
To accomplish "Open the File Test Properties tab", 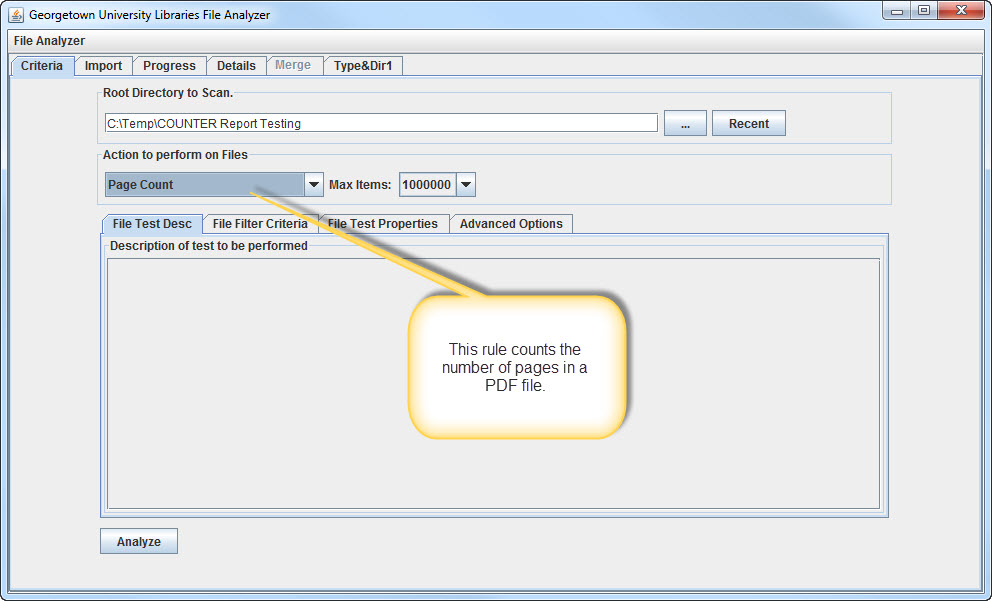I will click(384, 224).
